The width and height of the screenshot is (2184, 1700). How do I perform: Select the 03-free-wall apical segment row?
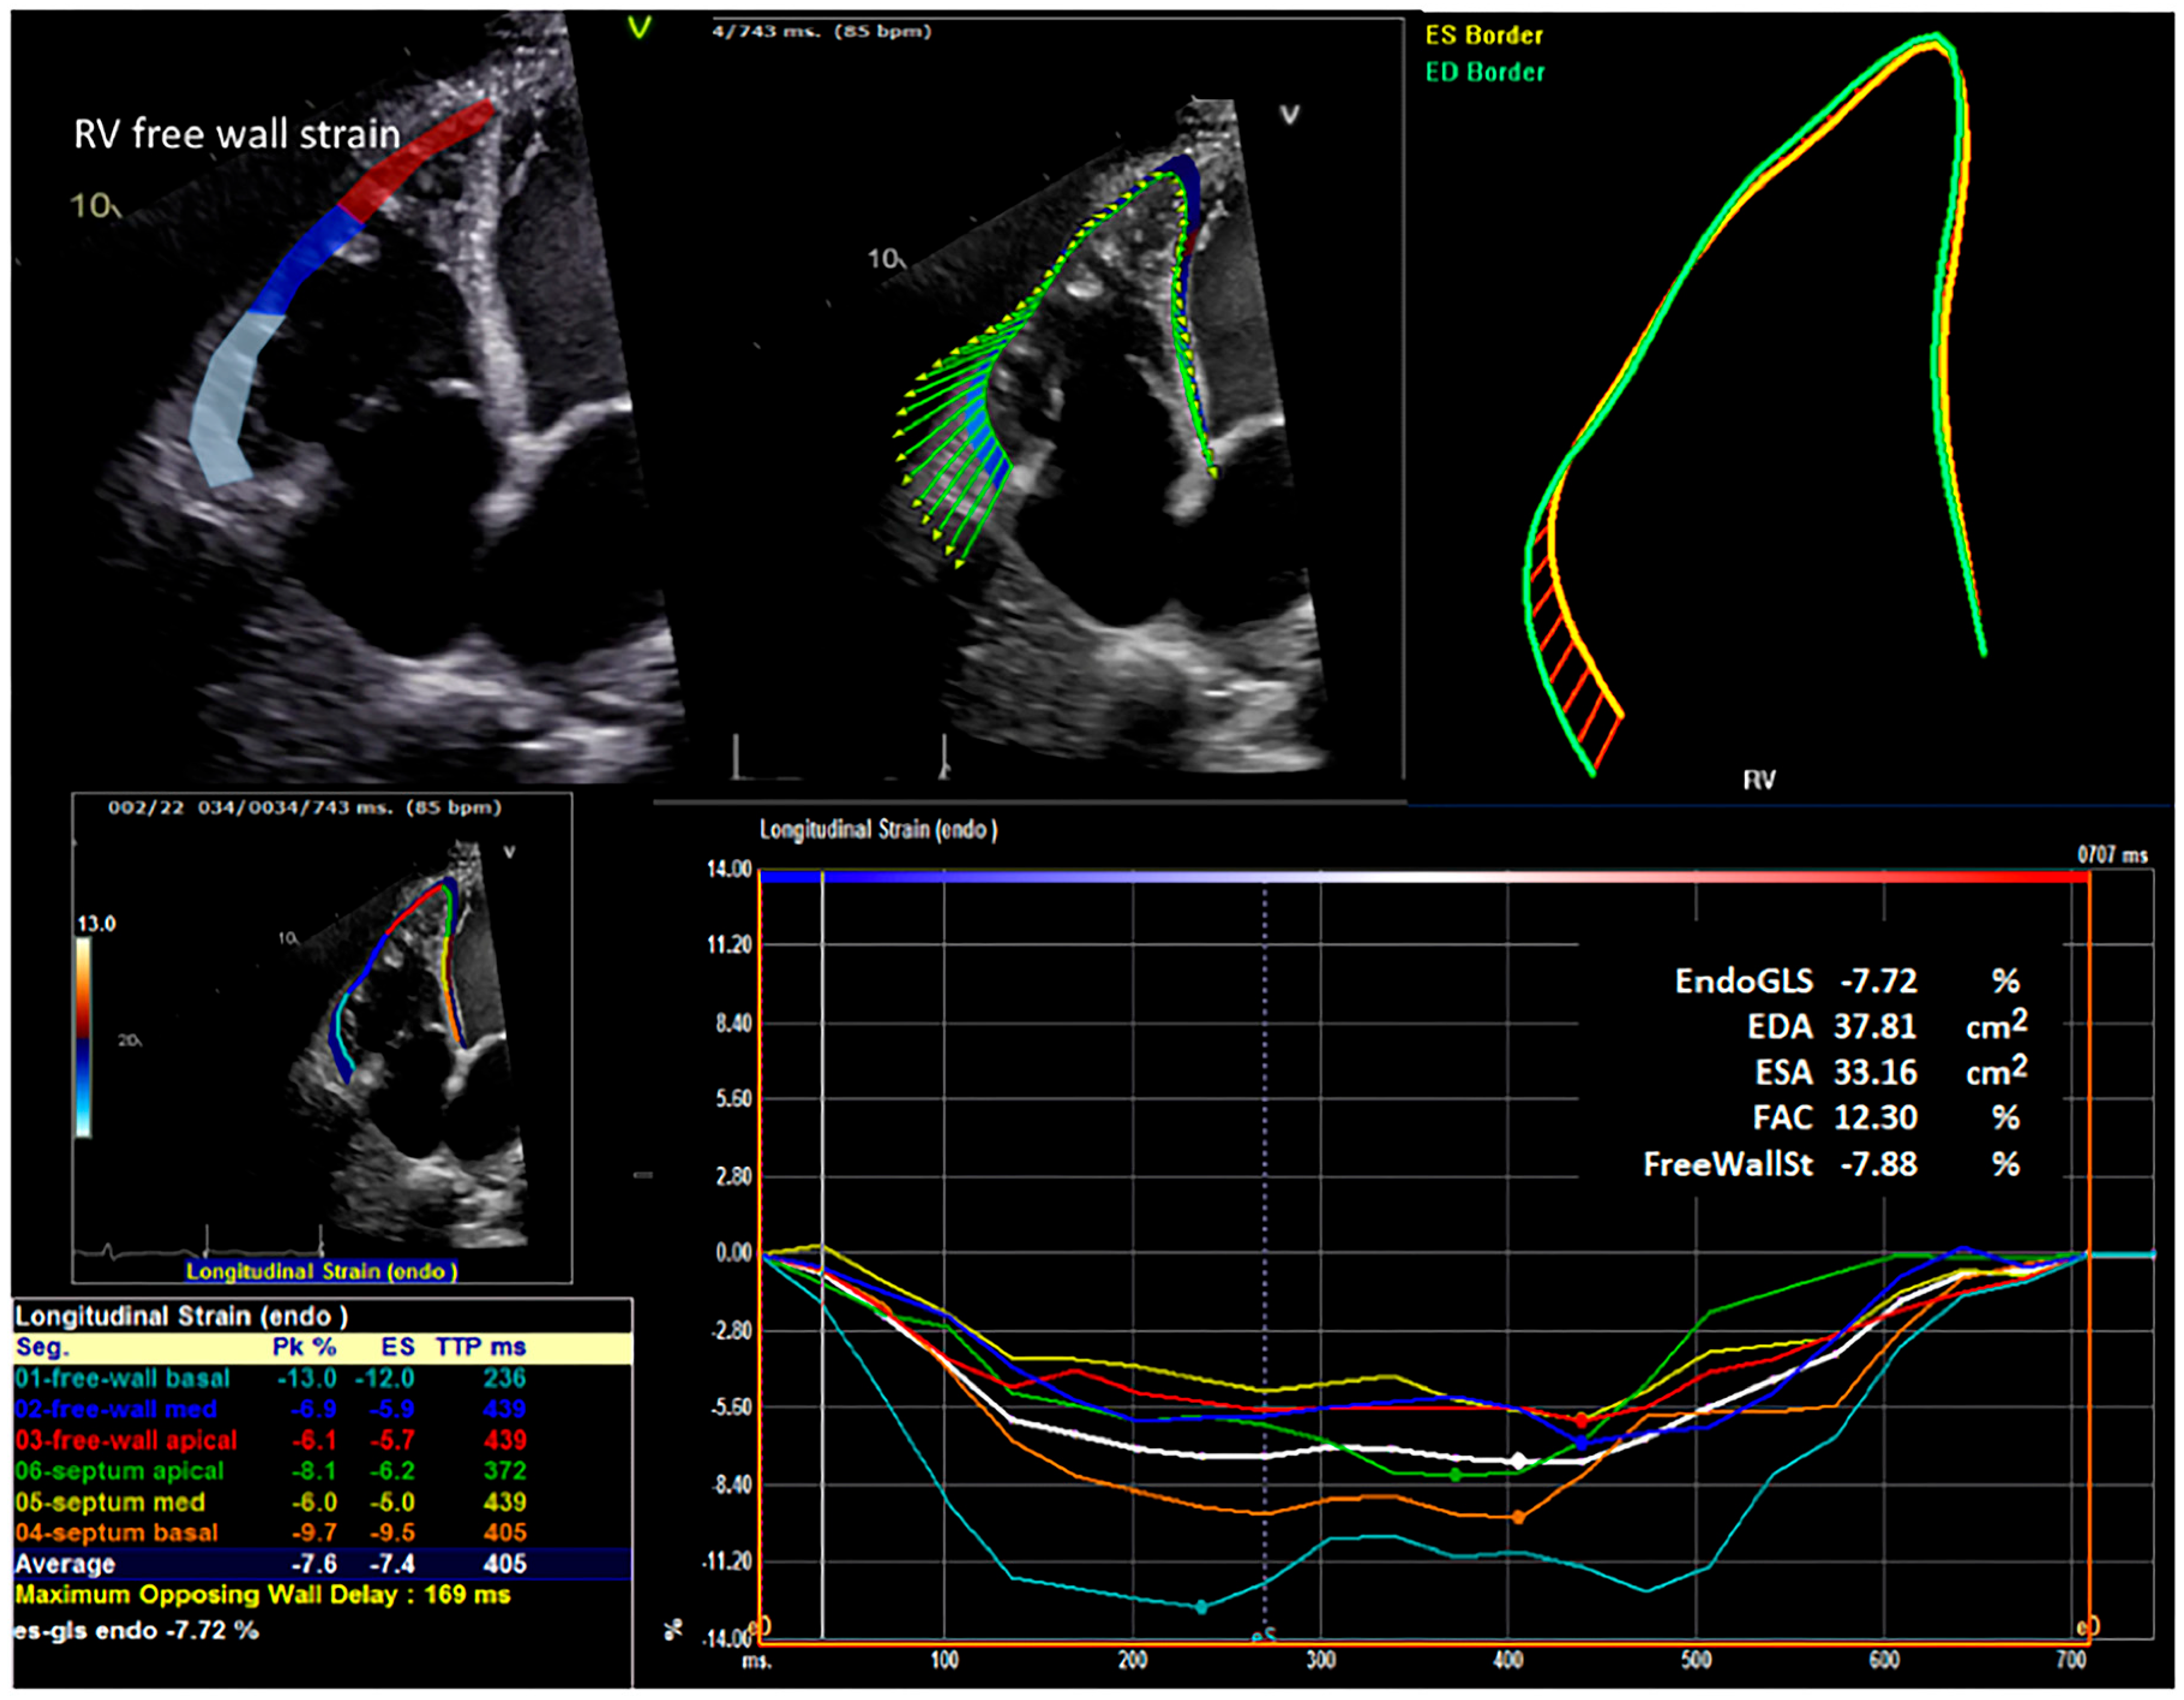[126, 1440]
